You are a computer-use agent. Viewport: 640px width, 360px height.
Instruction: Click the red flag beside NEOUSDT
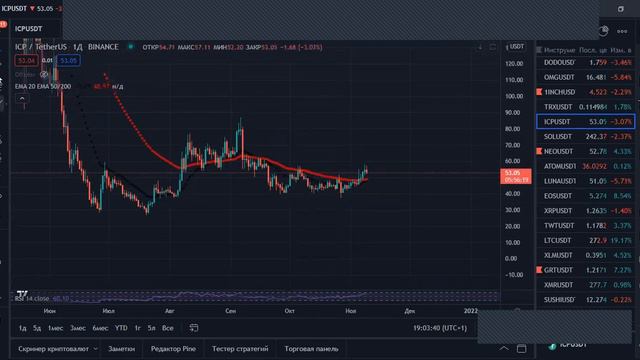[539, 151]
